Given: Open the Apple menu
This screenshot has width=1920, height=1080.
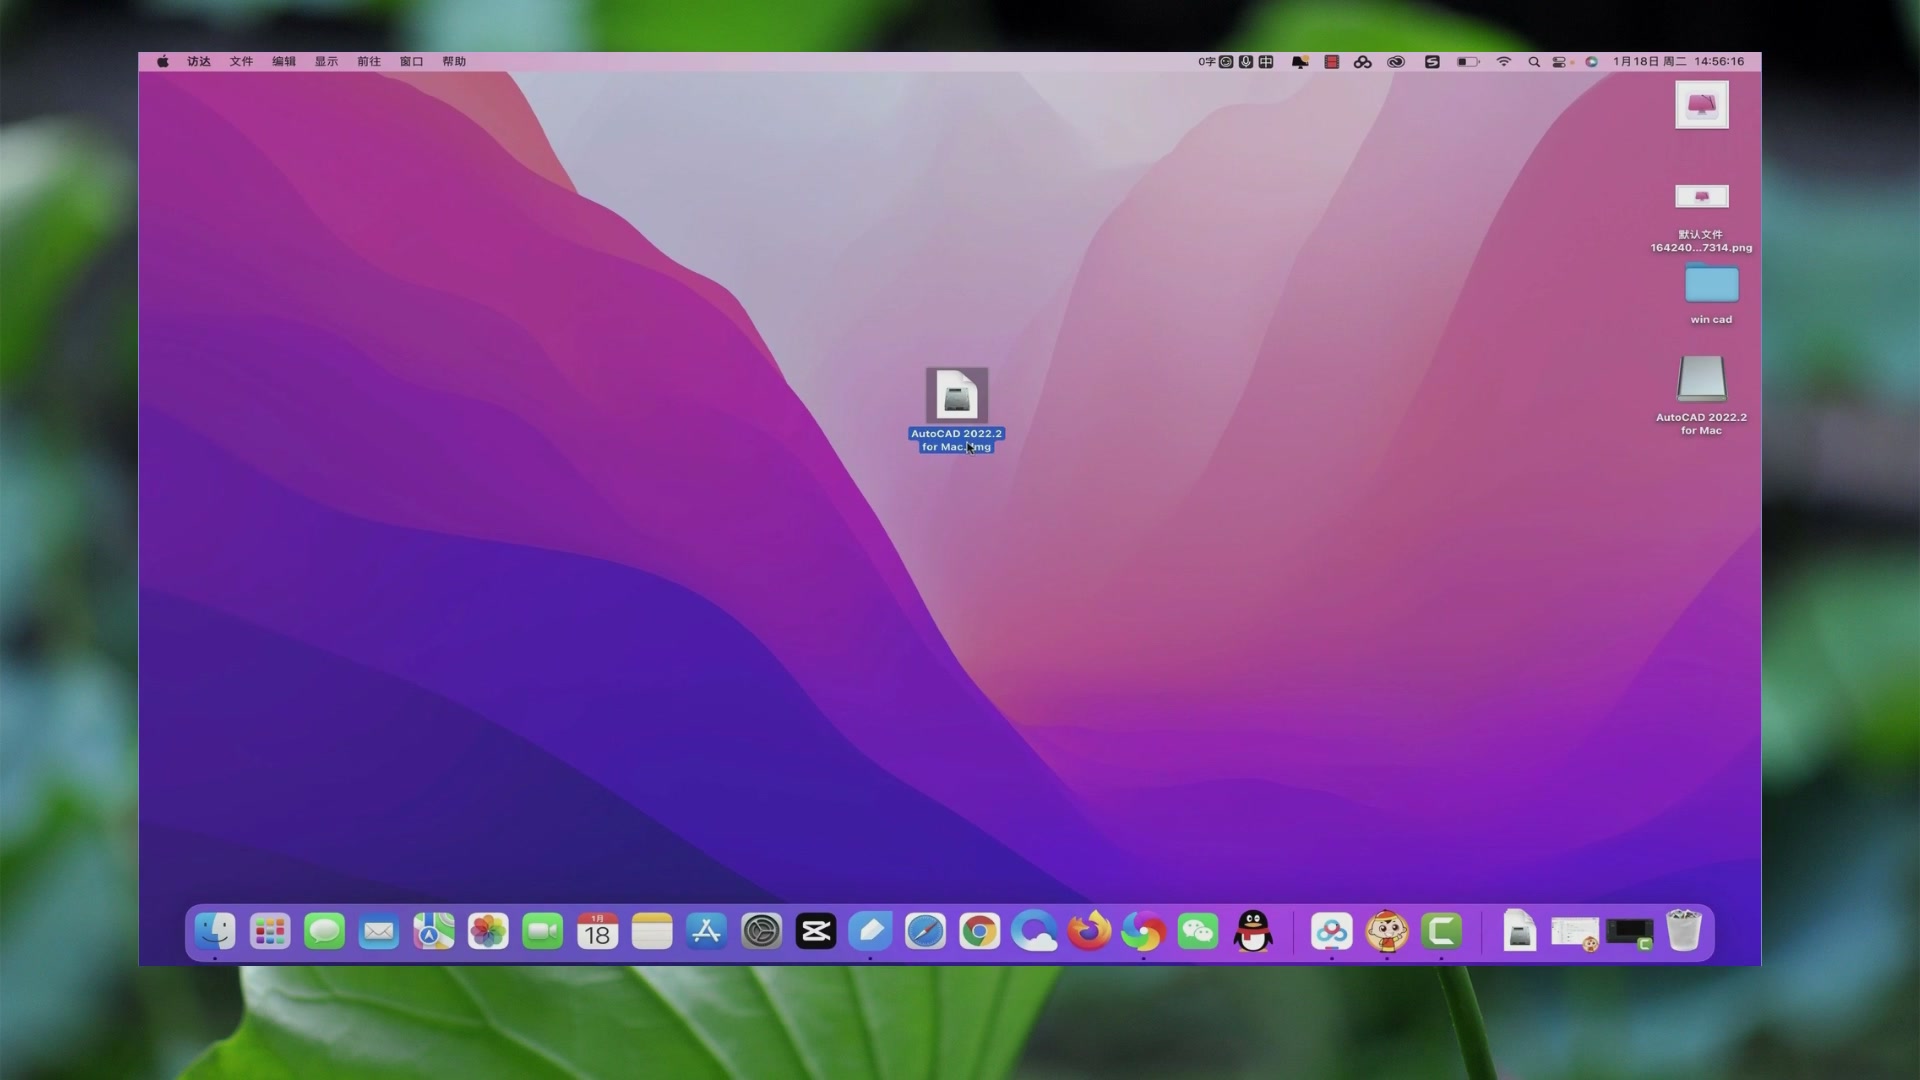Looking at the screenshot, I should (163, 62).
